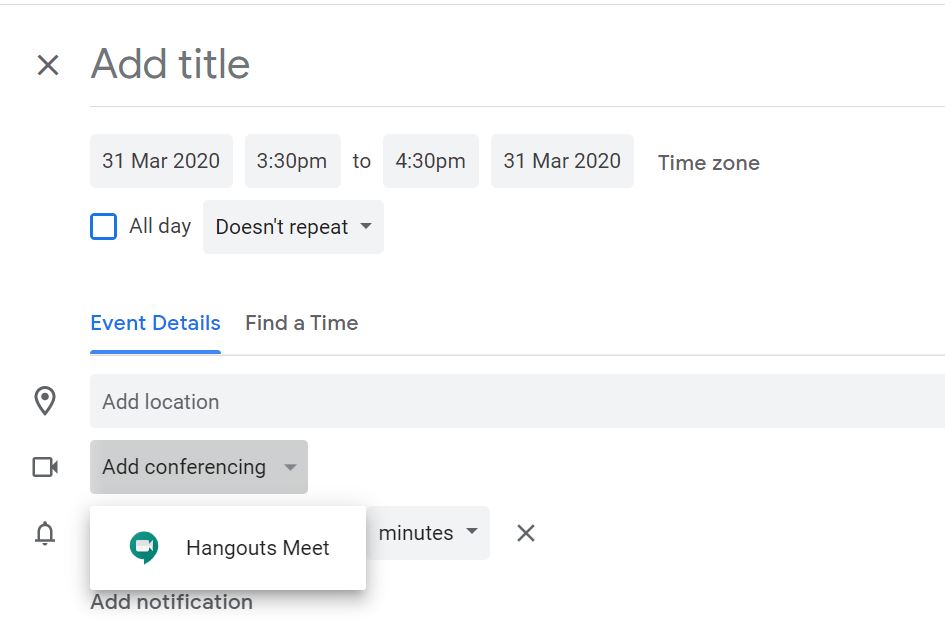Screen dimensions: 945x627
Task: Click Add notification
Action: [x=171, y=602]
